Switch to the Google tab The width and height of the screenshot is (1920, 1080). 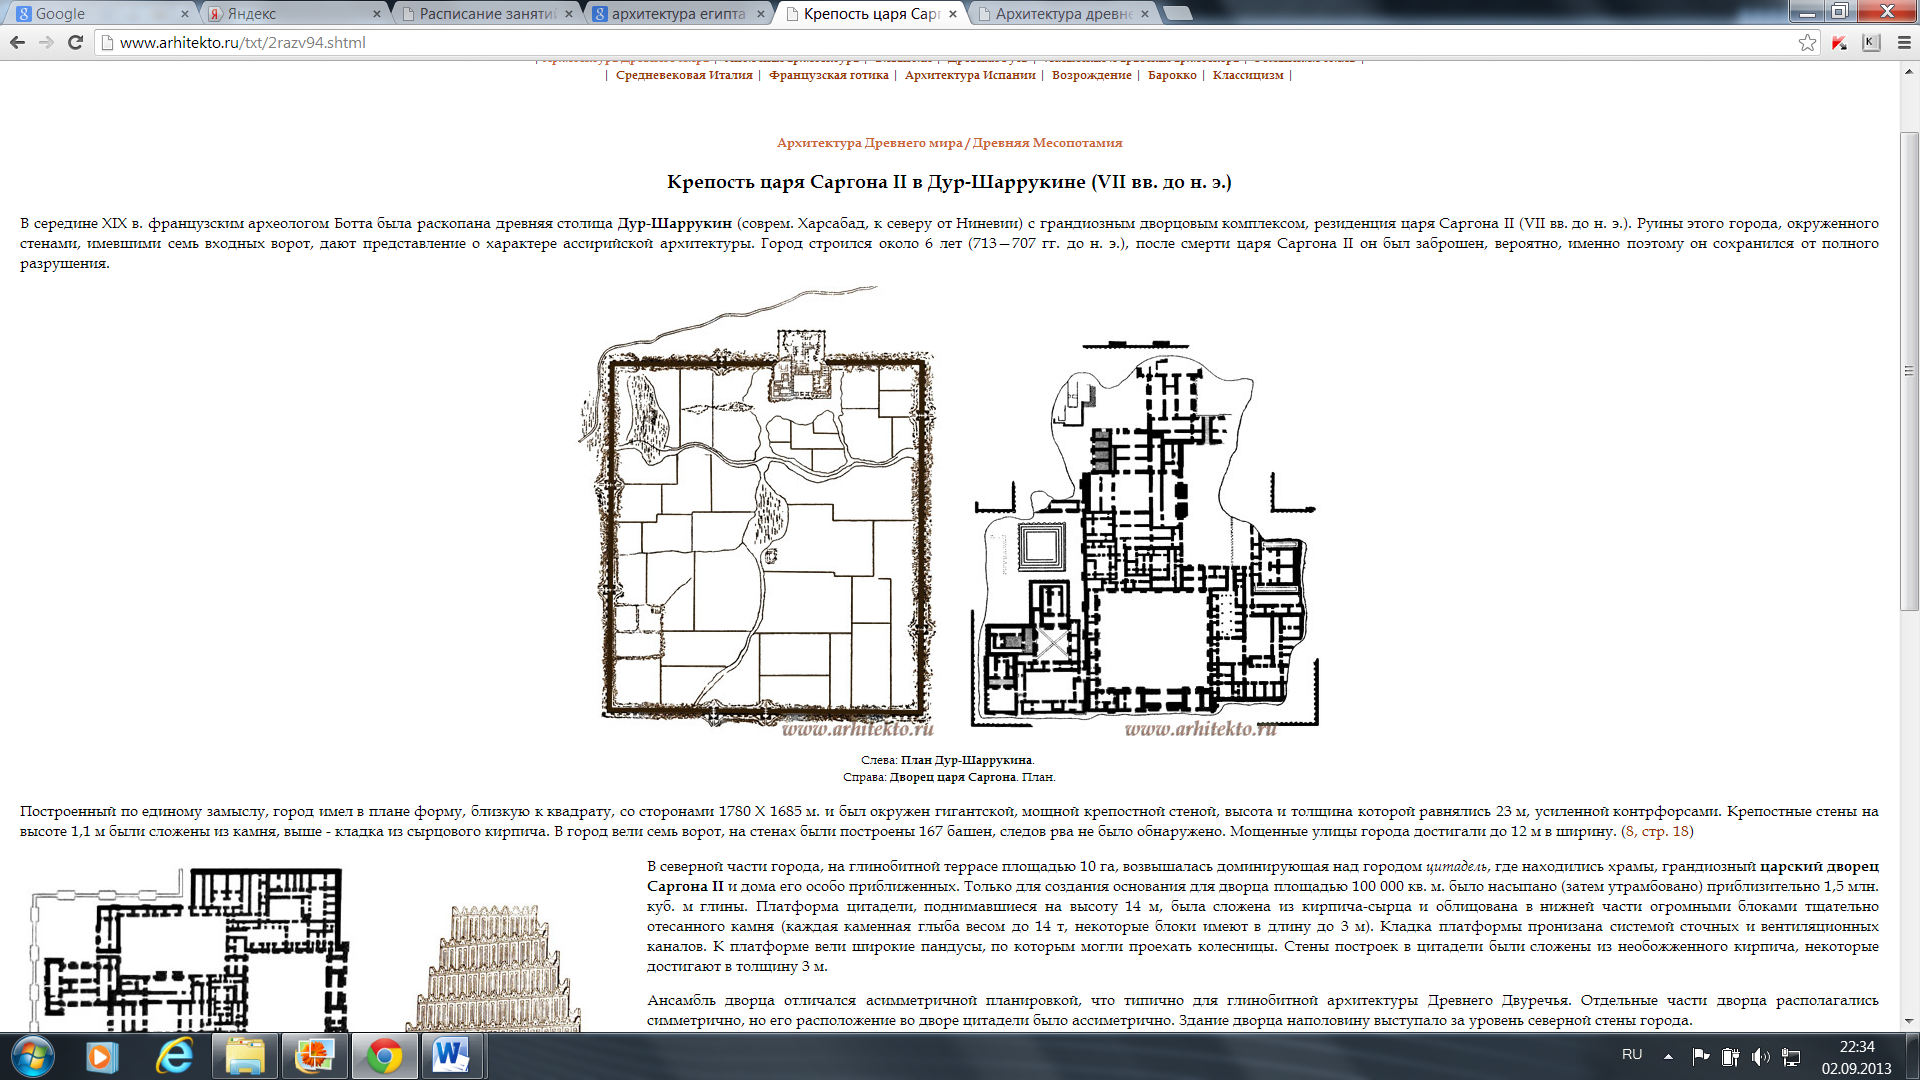pos(98,13)
